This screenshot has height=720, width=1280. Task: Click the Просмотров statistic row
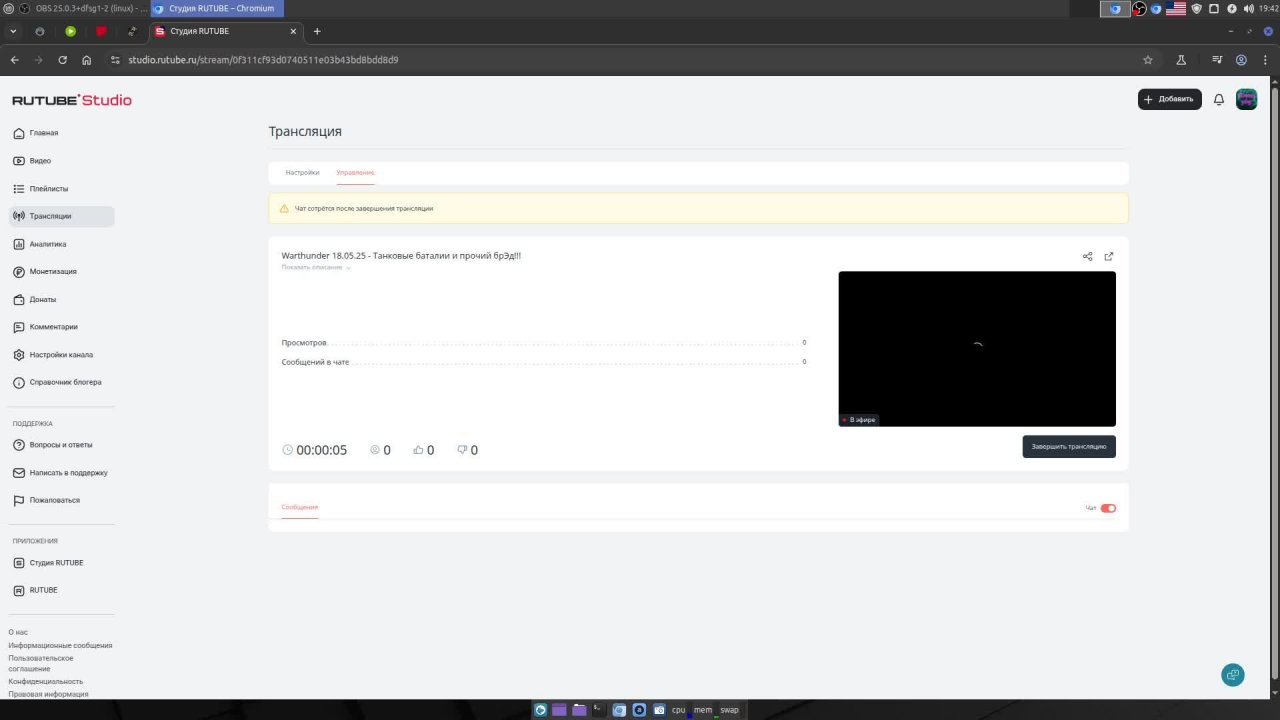544,343
